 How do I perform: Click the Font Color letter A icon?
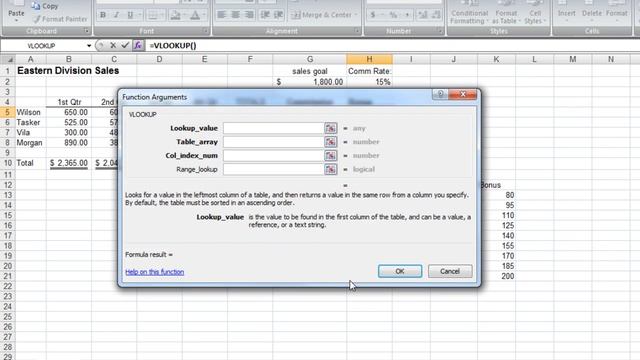click(x=195, y=15)
